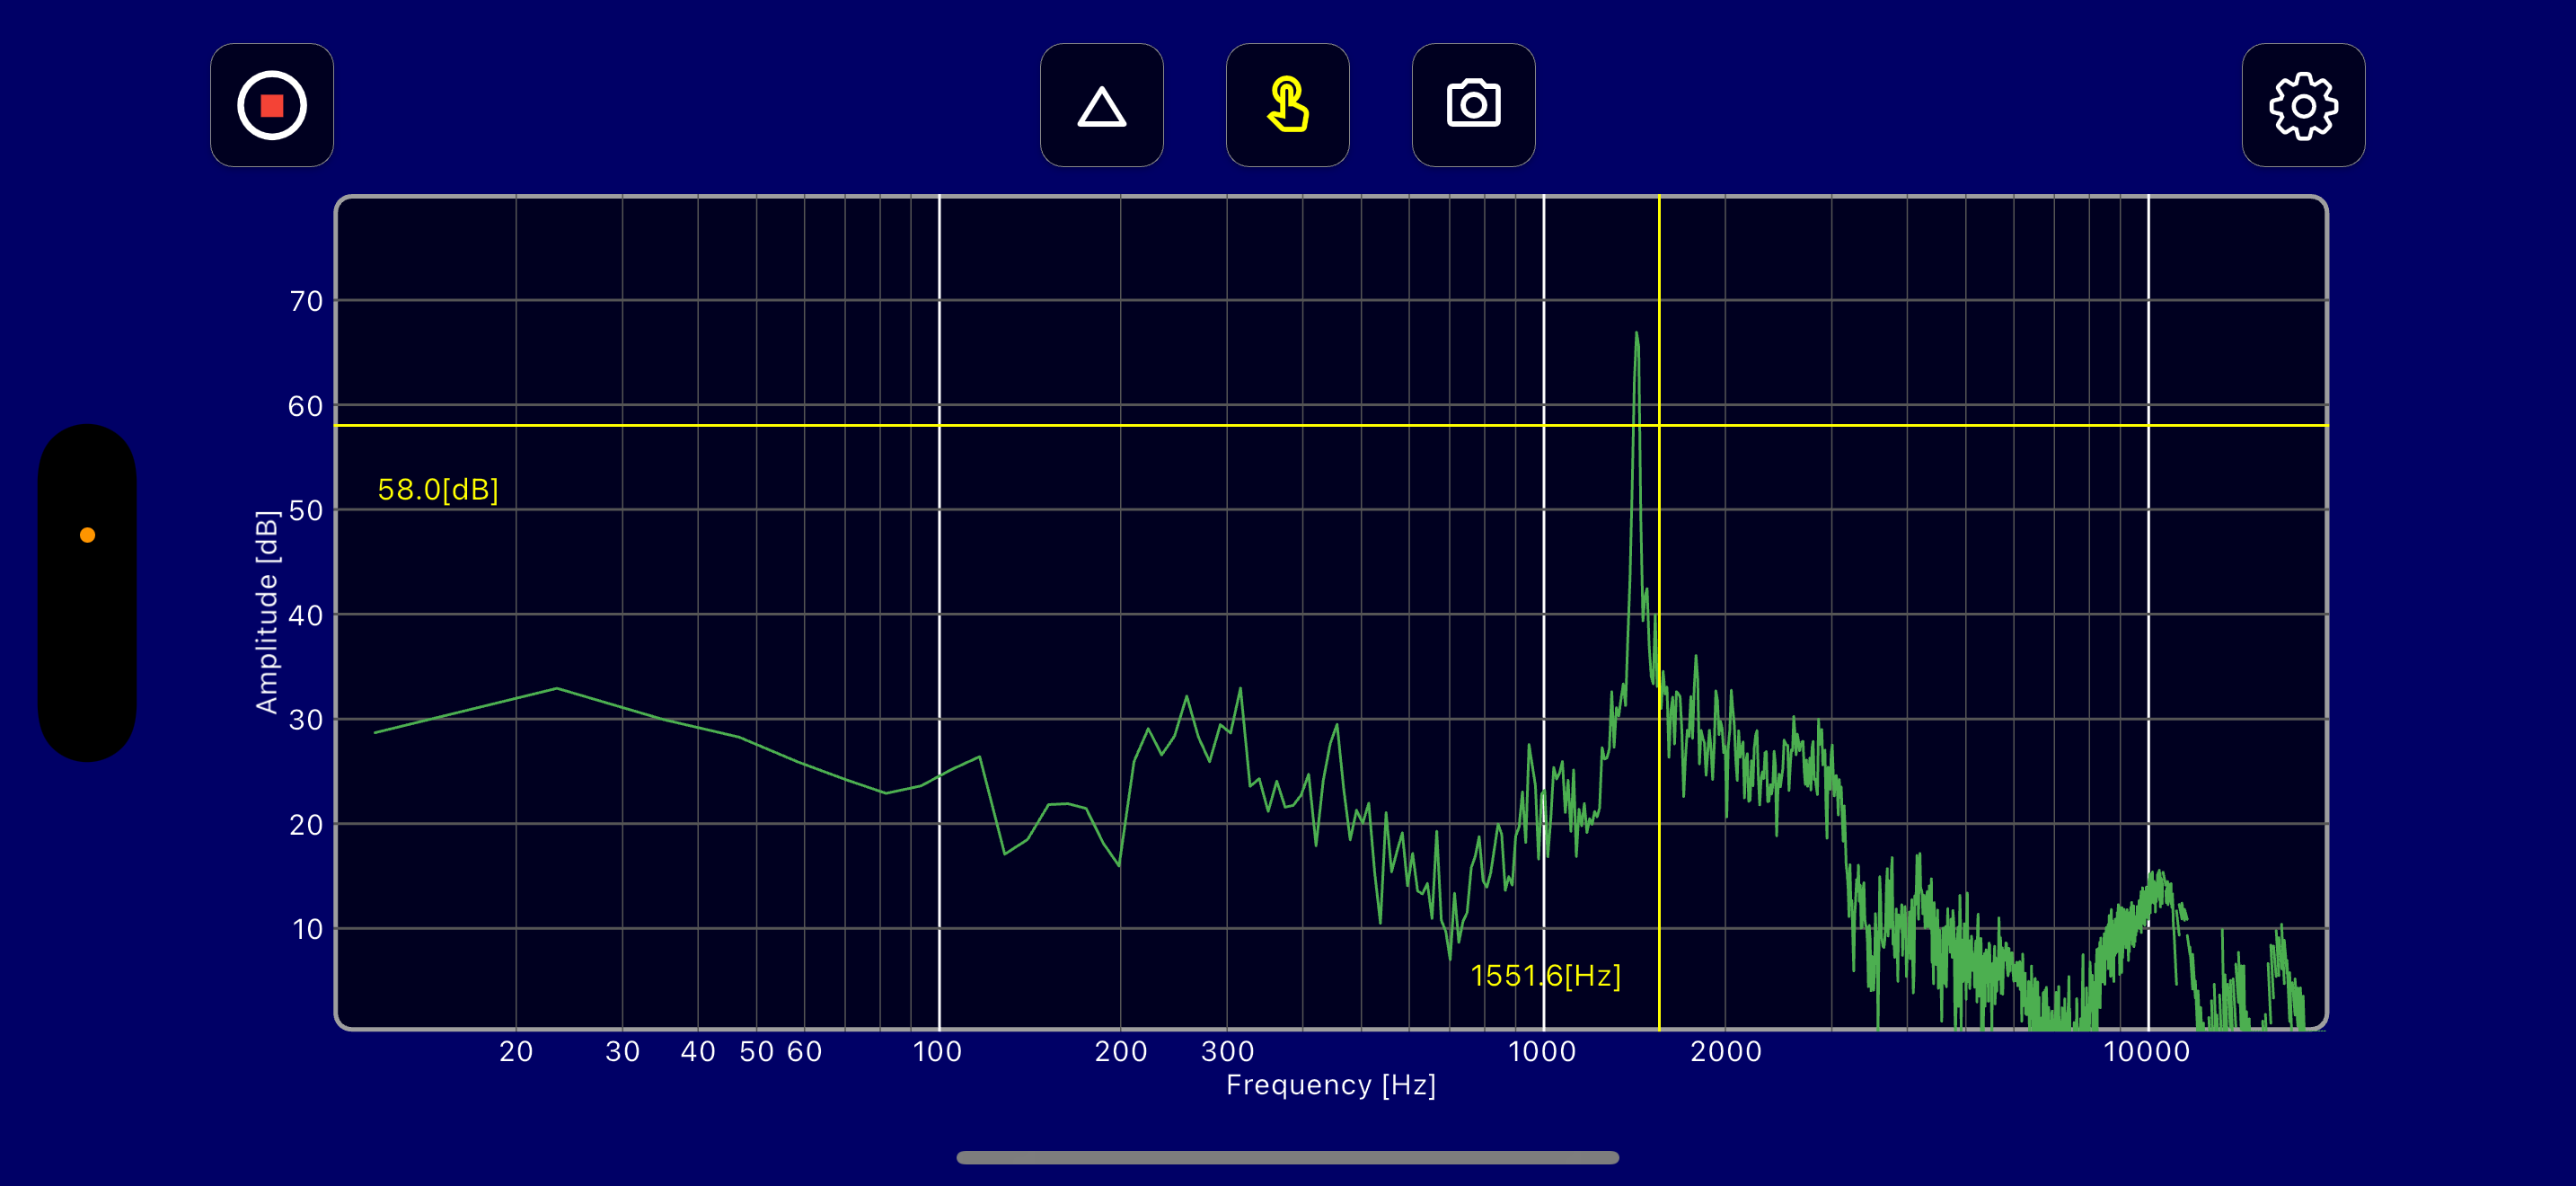Viewport: 2576px width, 1186px height.
Task: Click the 1551.6[Hz] cursor readout
Action: click(x=1545, y=975)
